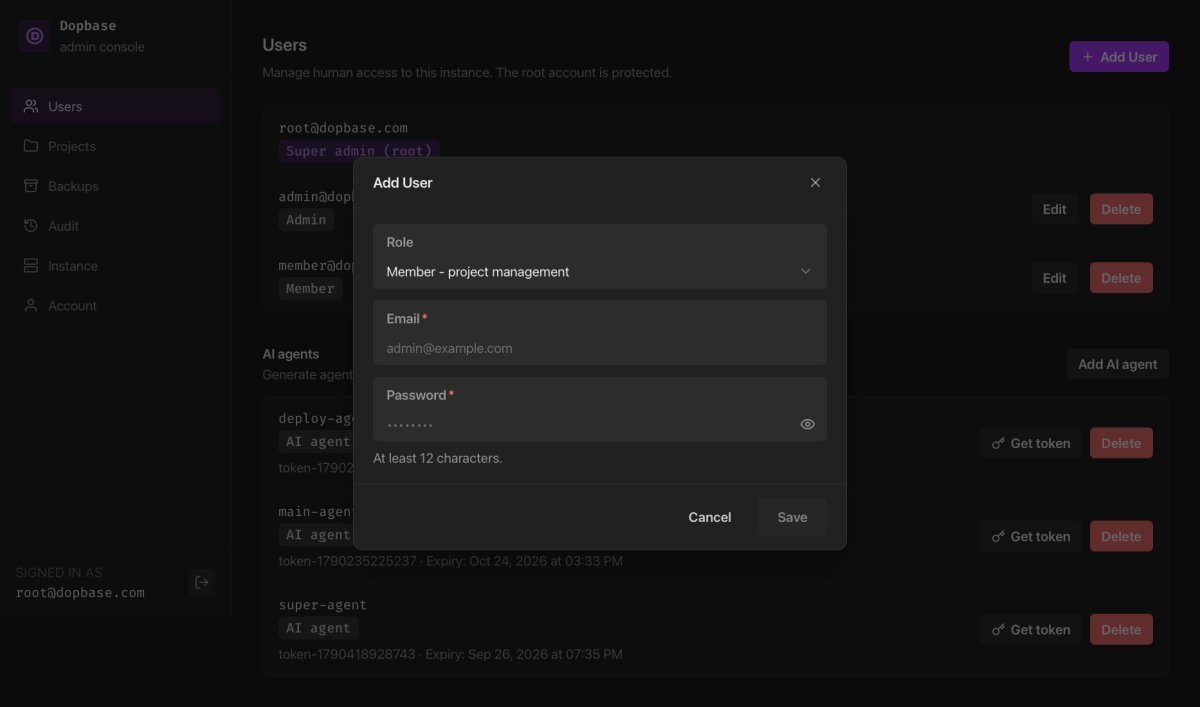1200x707 pixels.
Task: Get token for deploy-agent
Action: coord(1030,443)
